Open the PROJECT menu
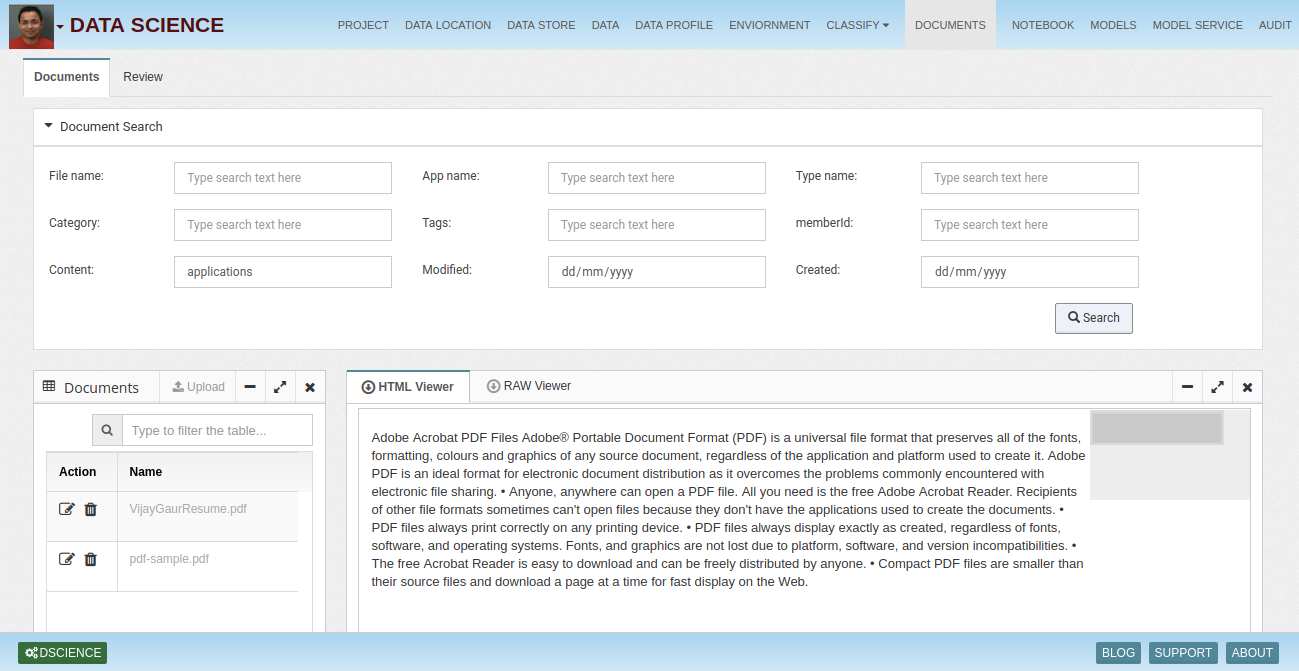Image resolution: width=1299 pixels, height=671 pixels. click(x=363, y=25)
